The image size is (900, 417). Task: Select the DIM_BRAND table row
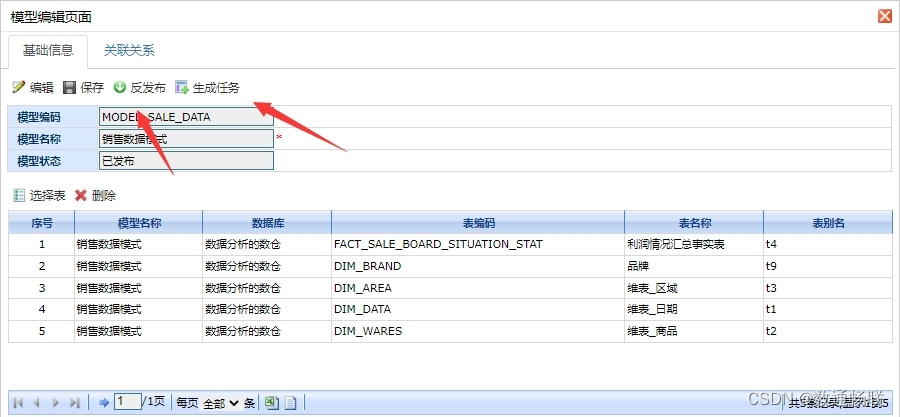click(x=451, y=266)
